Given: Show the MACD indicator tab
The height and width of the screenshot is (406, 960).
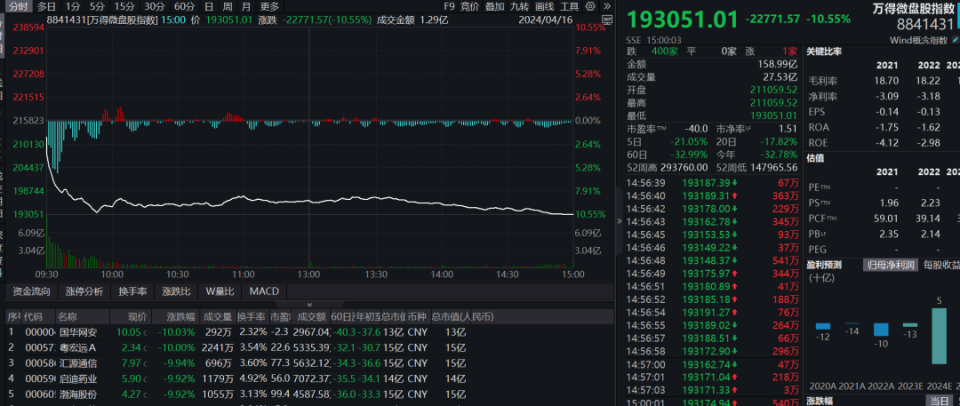Looking at the screenshot, I should pyautogui.click(x=264, y=291).
